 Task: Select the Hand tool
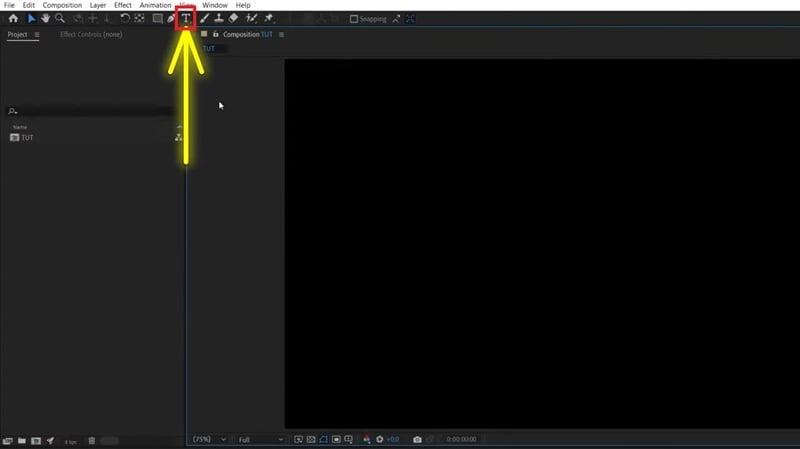(45, 18)
